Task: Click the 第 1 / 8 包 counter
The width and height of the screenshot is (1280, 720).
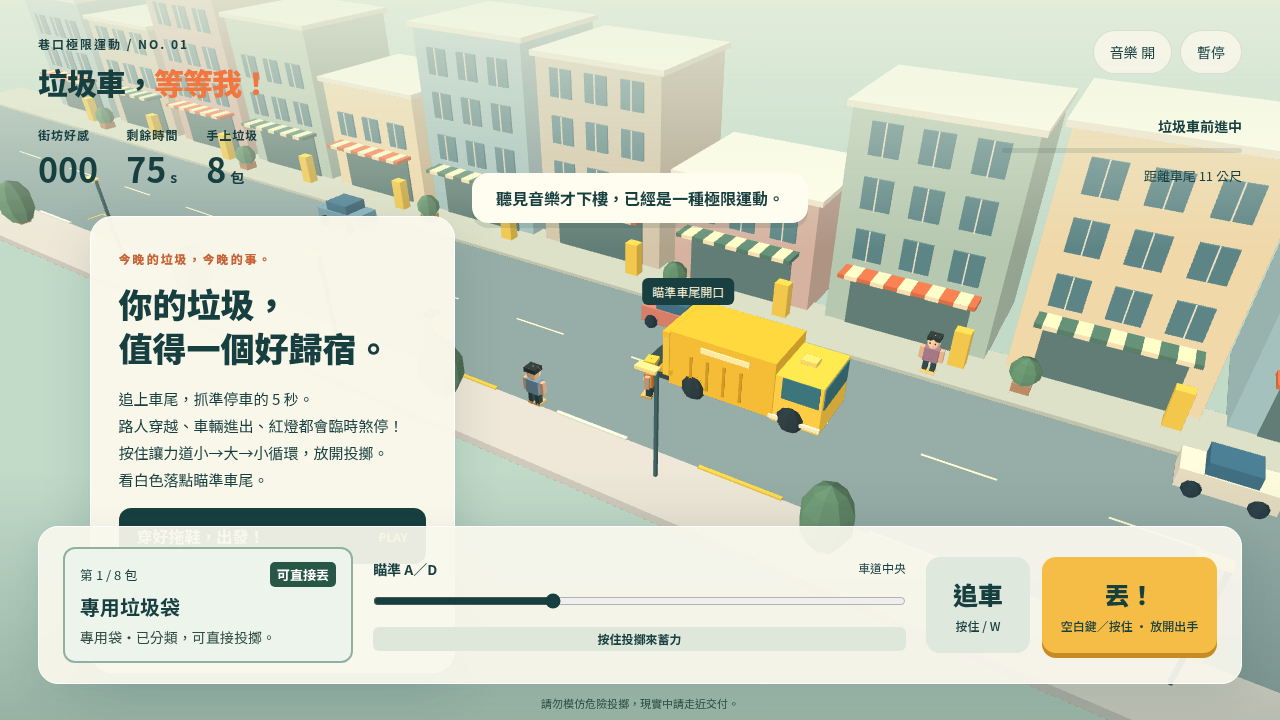Action: coord(108,576)
